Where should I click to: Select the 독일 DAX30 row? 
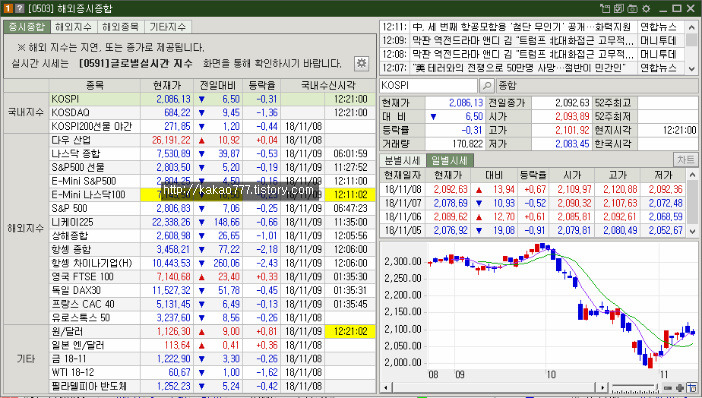coord(212,290)
